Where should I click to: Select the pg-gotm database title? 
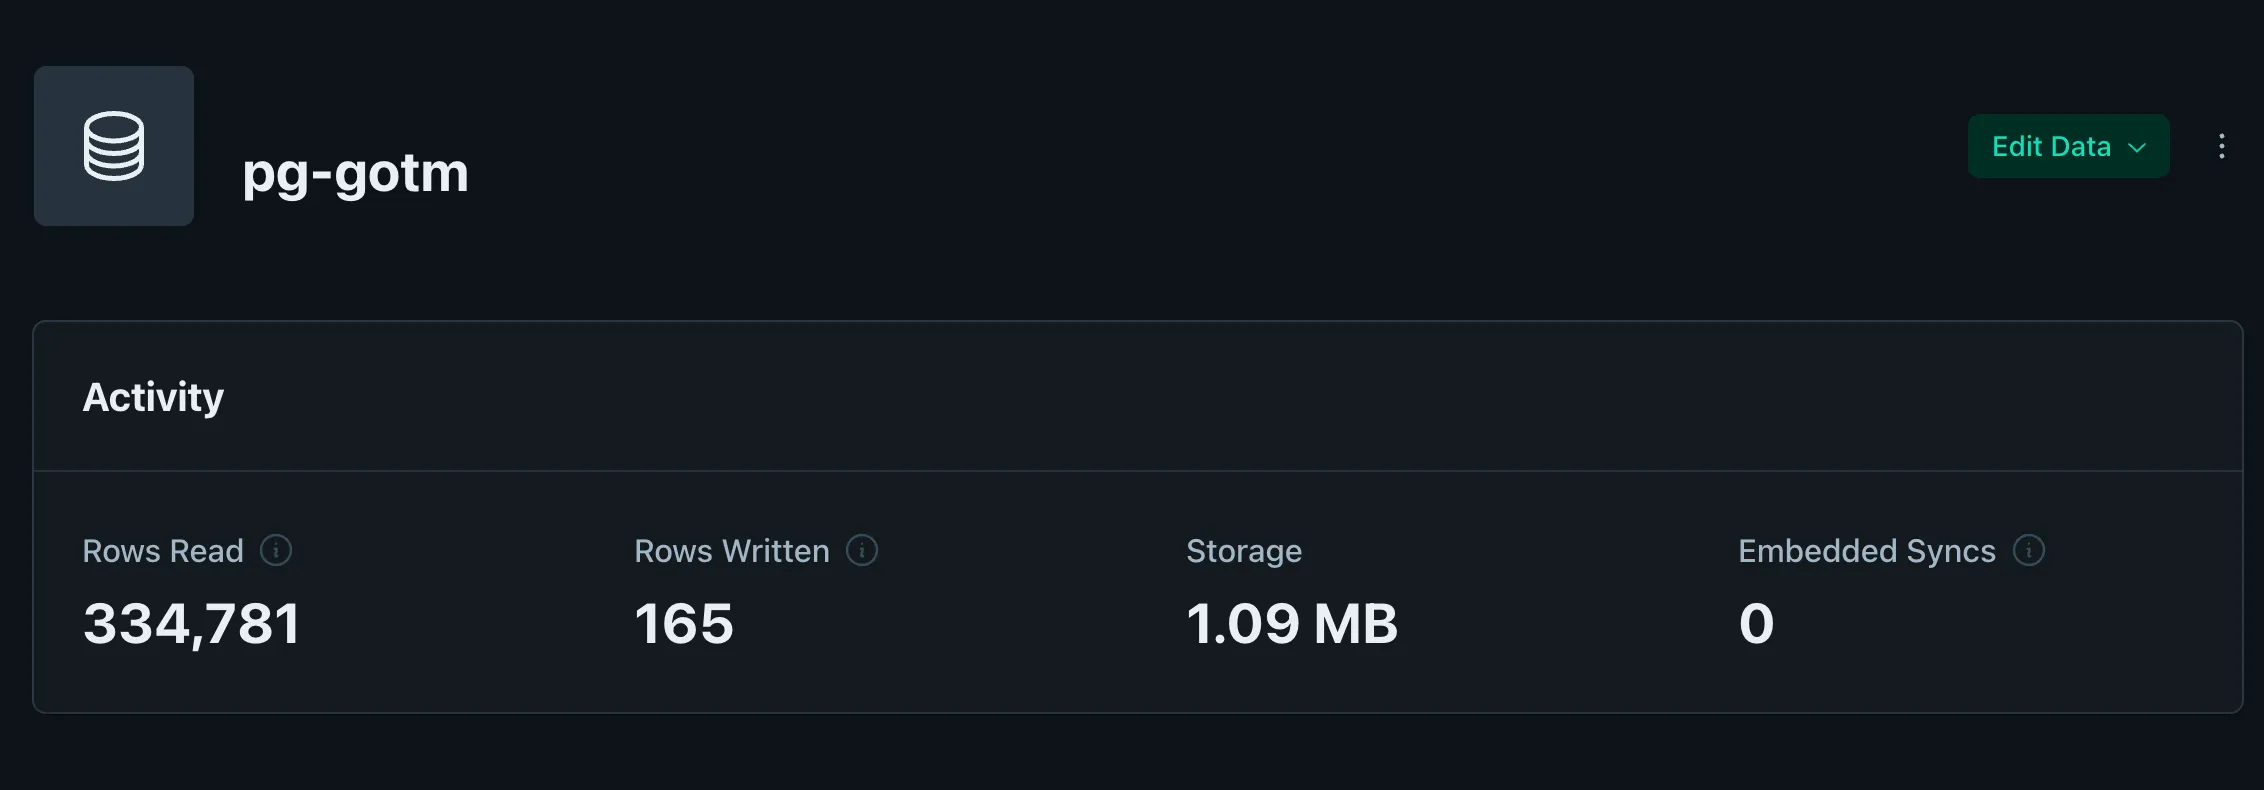(355, 173)
